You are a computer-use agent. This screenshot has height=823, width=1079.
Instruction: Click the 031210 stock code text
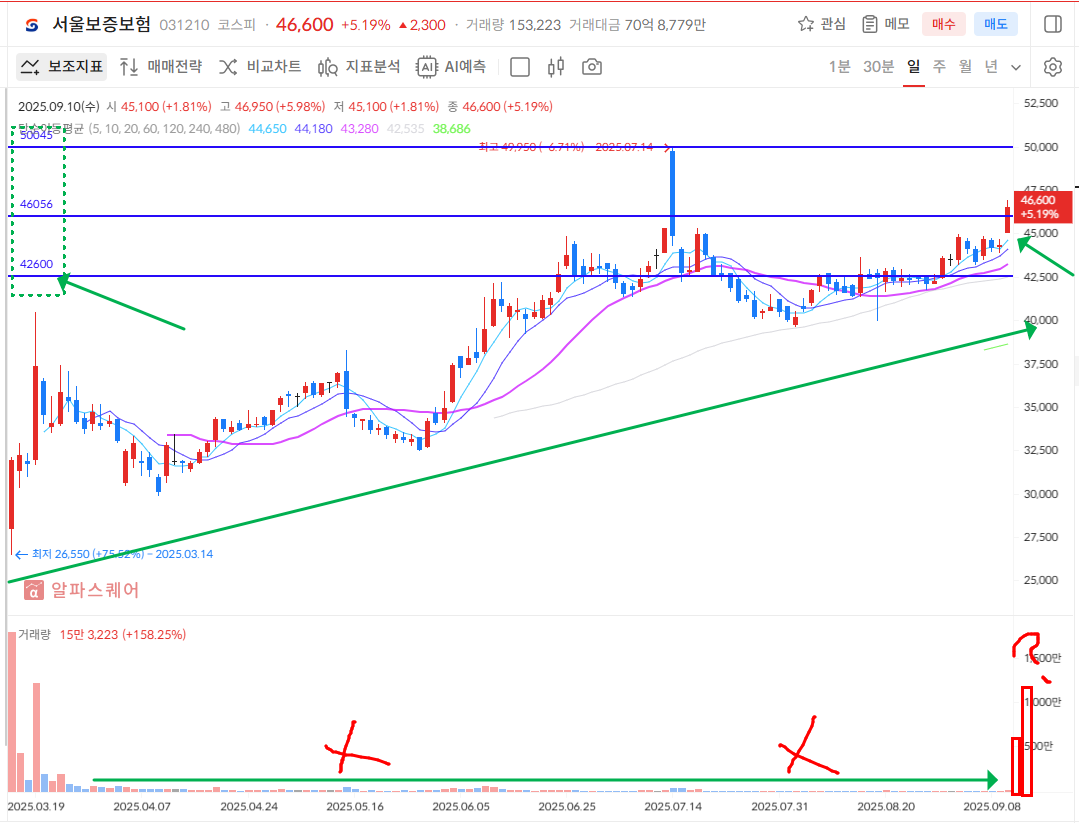184,25
